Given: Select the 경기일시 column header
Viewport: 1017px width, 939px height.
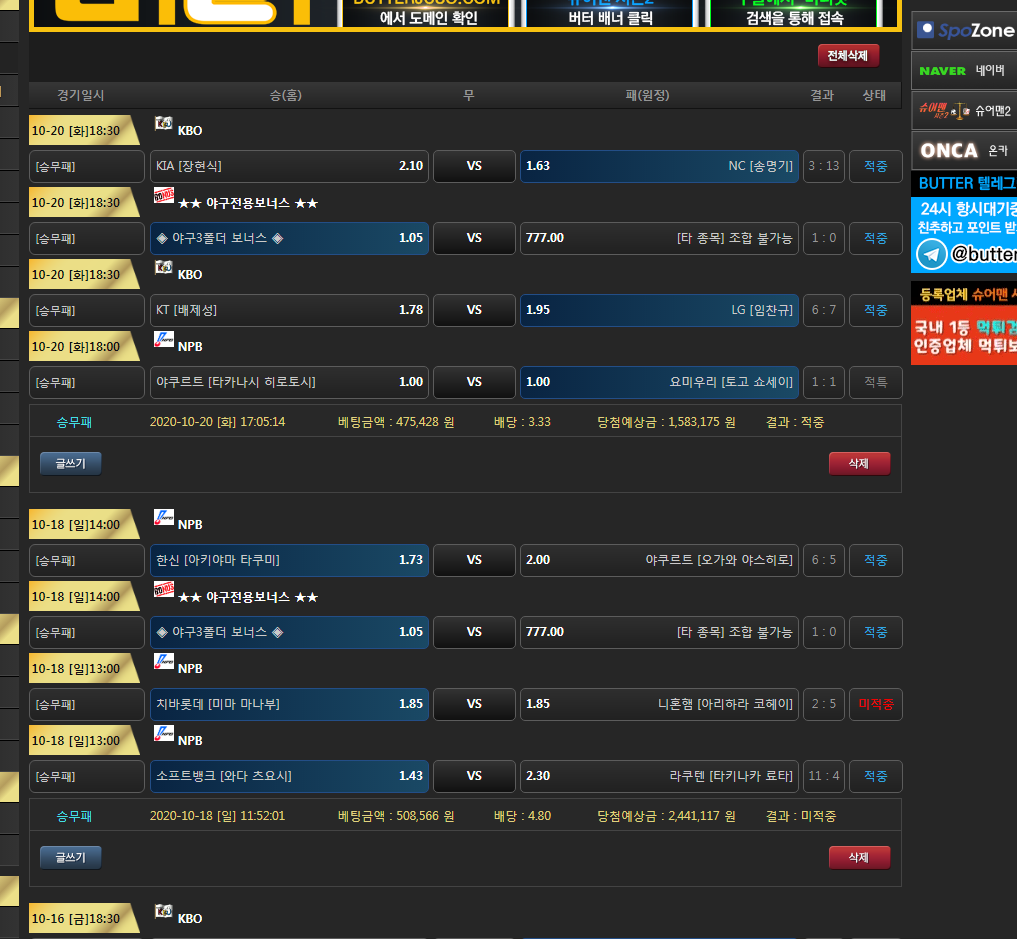Looking at the screenshot, I should click(81, 95).
